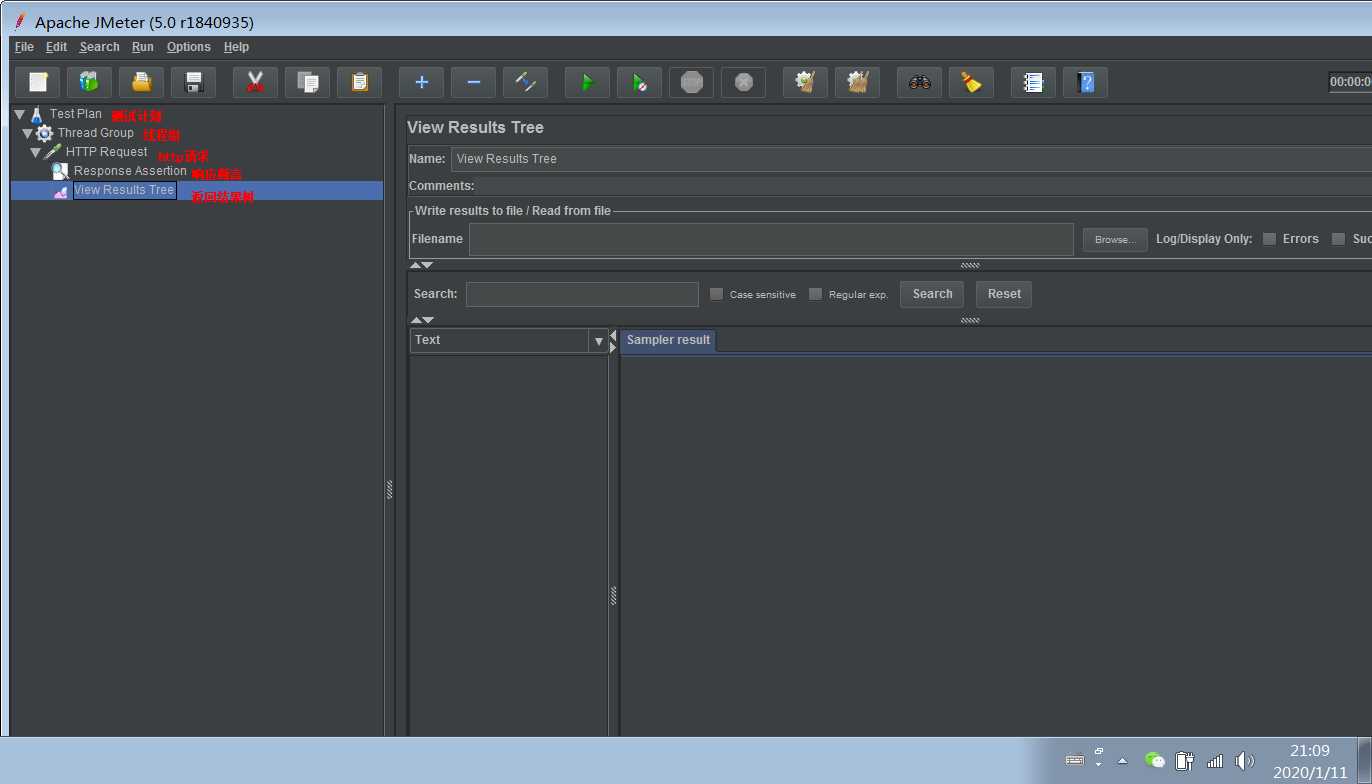Open the File menu
Screen dimensions: 1372x784
tap(24, 47)
